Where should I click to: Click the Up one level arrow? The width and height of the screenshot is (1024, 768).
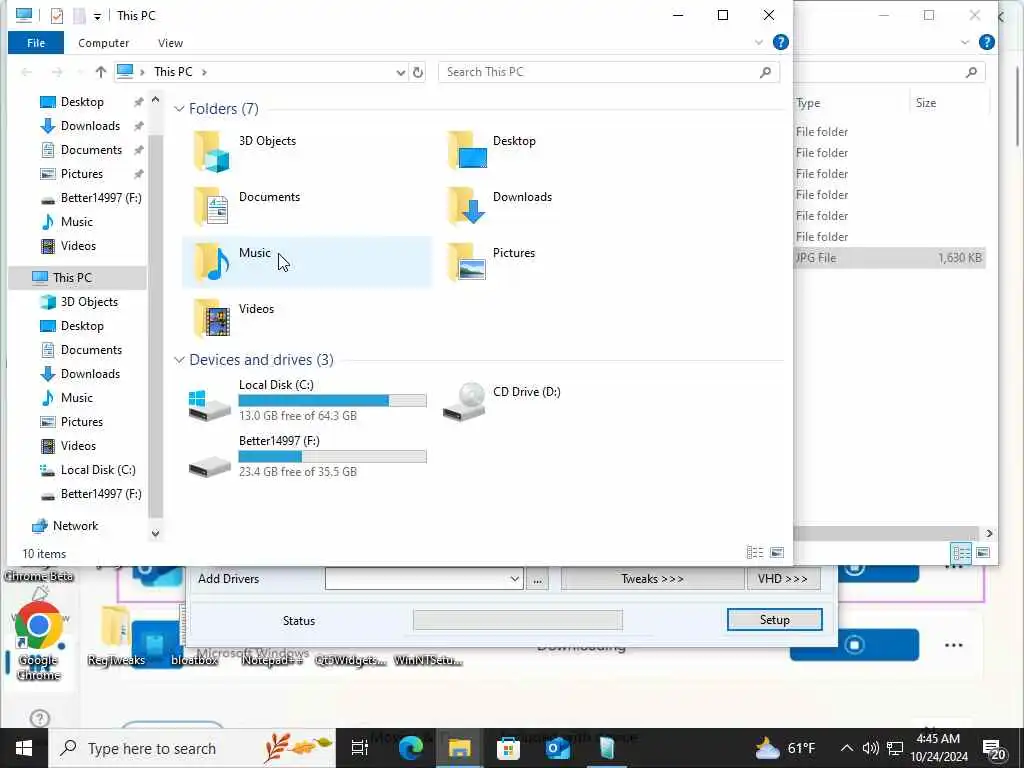(x=101, y=72)
